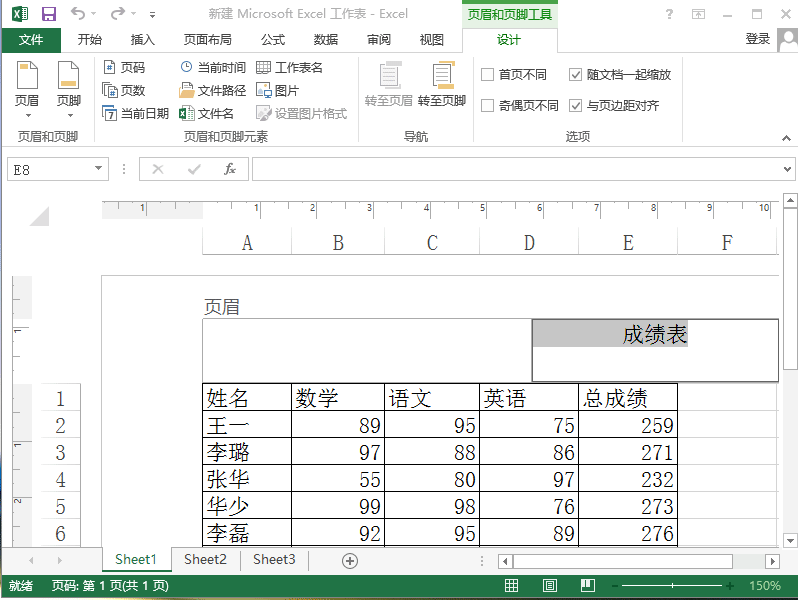This screenshot has height=600, width=798.
Task: Click the zoom slider handle
Action: coord(672,586)
